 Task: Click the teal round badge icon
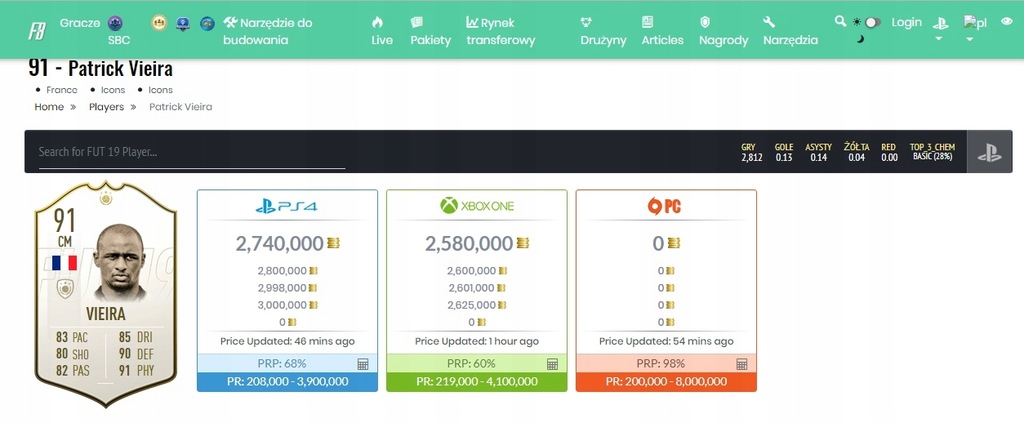click(207, 24)
